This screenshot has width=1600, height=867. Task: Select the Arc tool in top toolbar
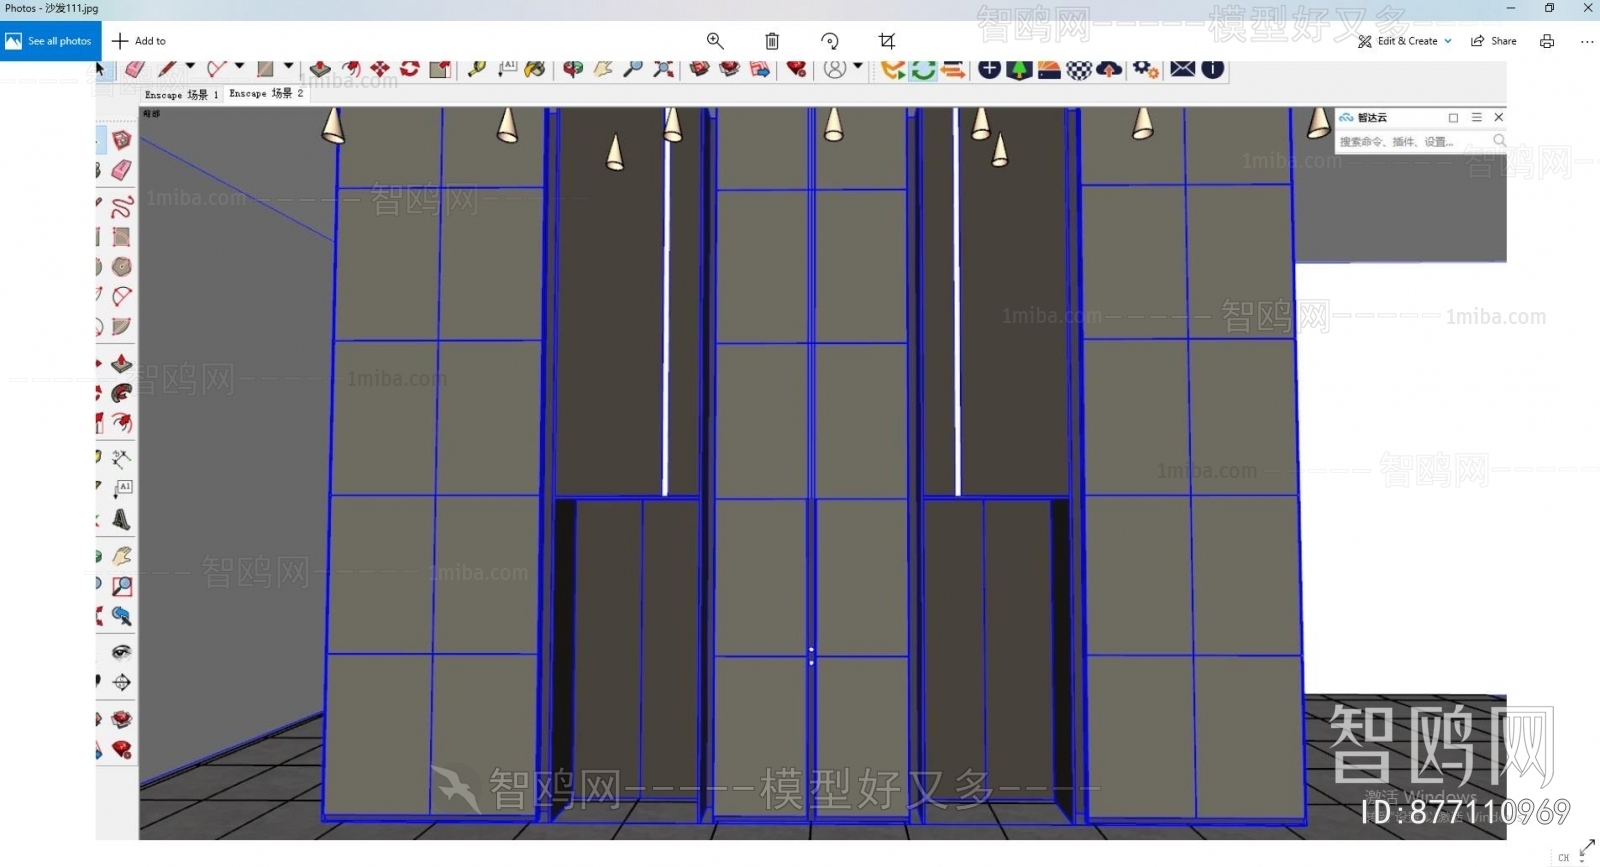click(x=216, y=69)
